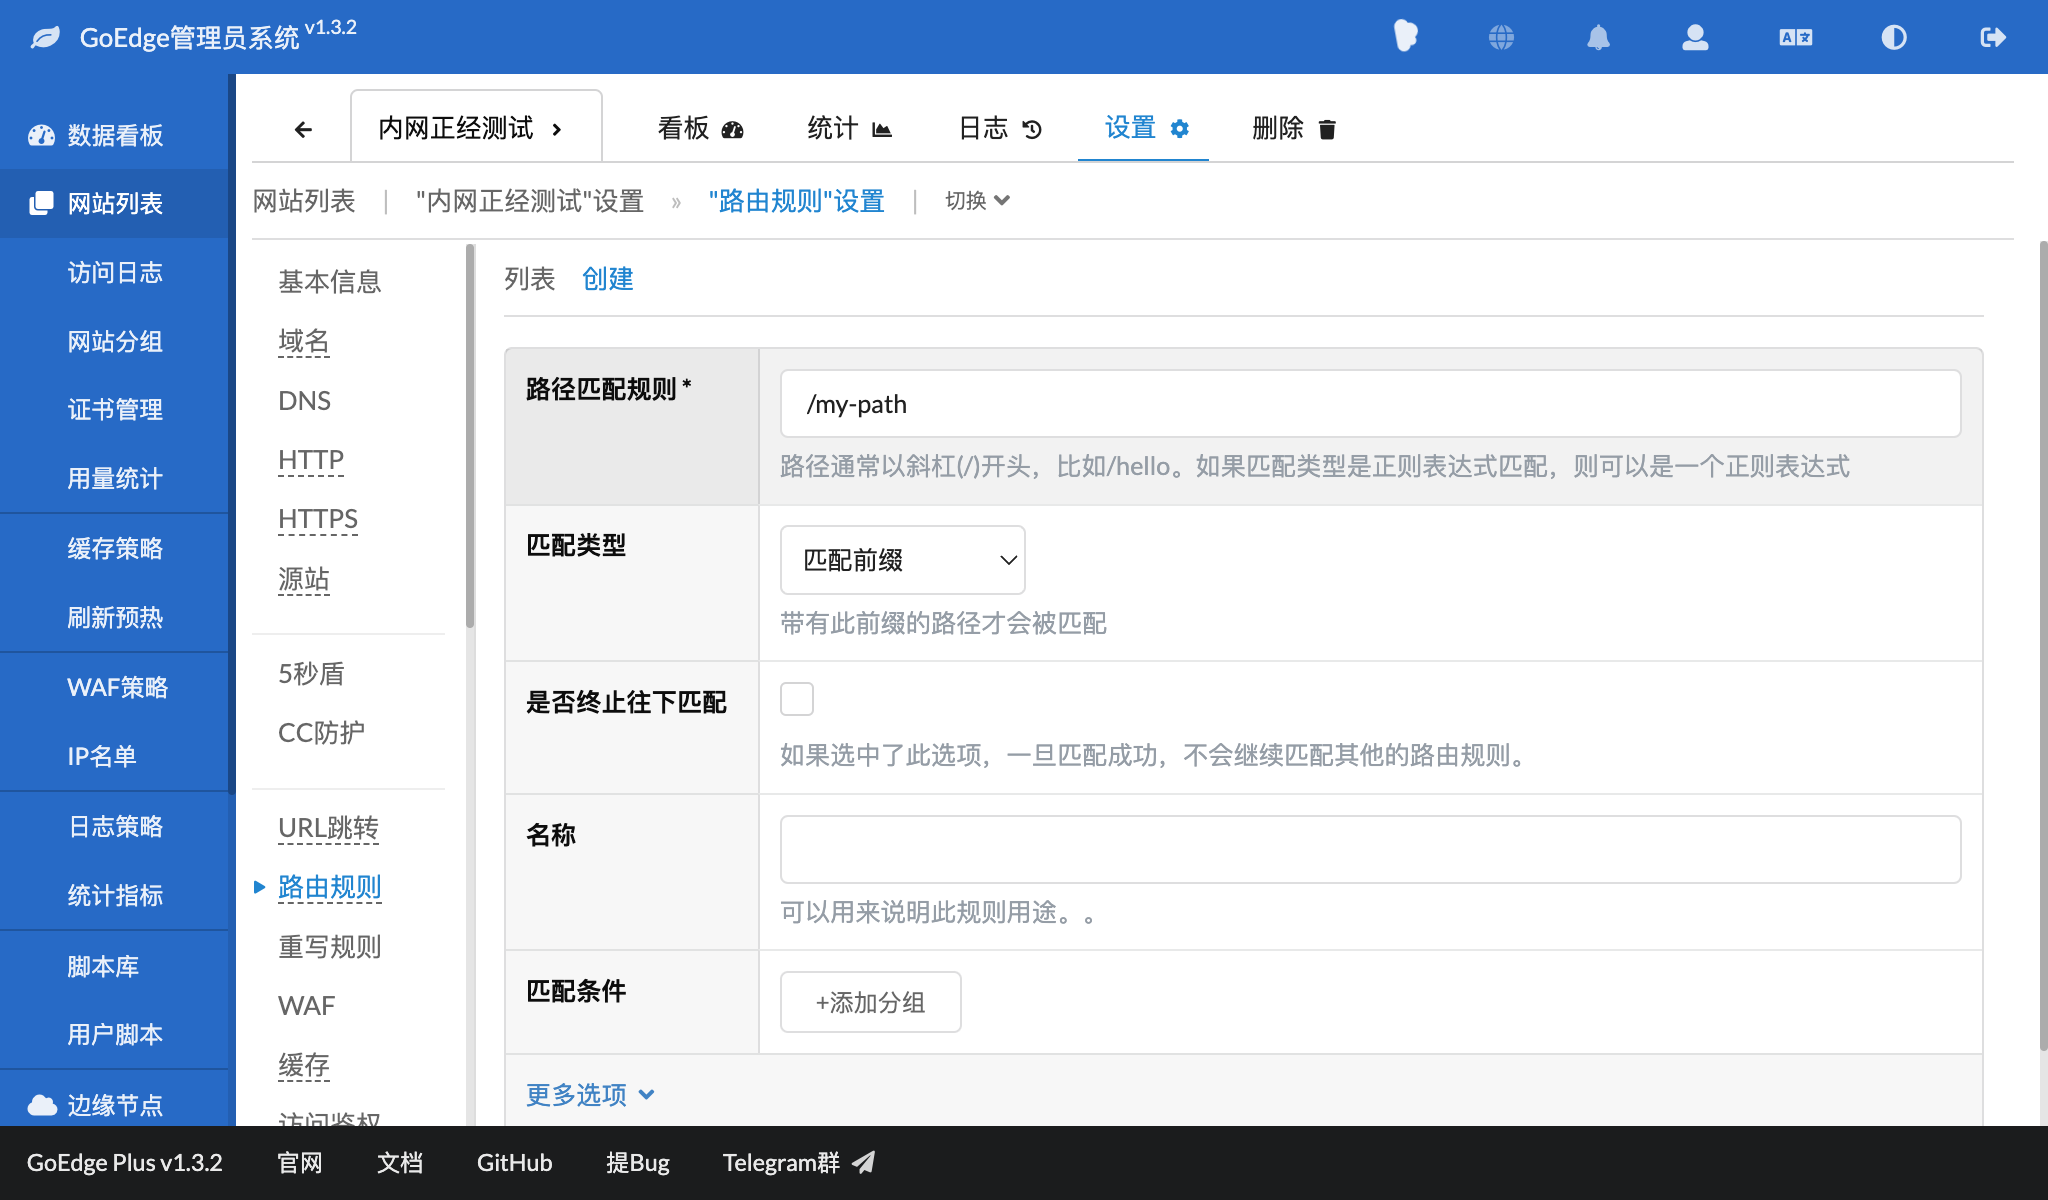Open 用户脚本 in sidebar
Image resolution: width=2048 pixels, height=1200 pixels.
pyautogui.click(x=115, y=1034)
